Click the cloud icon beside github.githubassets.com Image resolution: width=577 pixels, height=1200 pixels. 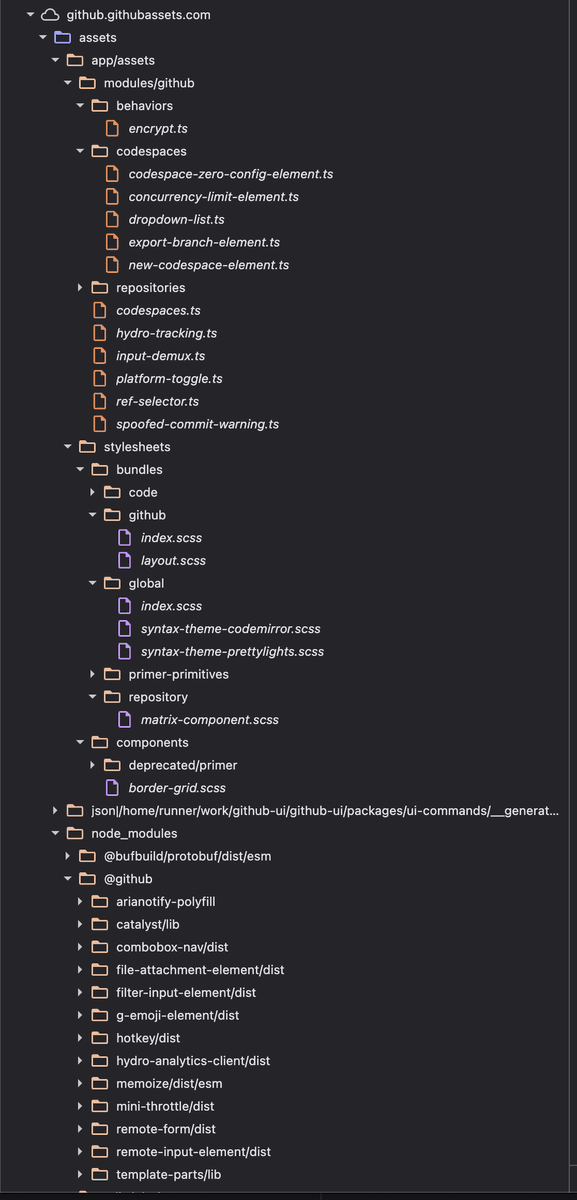(x=49, y=15)
